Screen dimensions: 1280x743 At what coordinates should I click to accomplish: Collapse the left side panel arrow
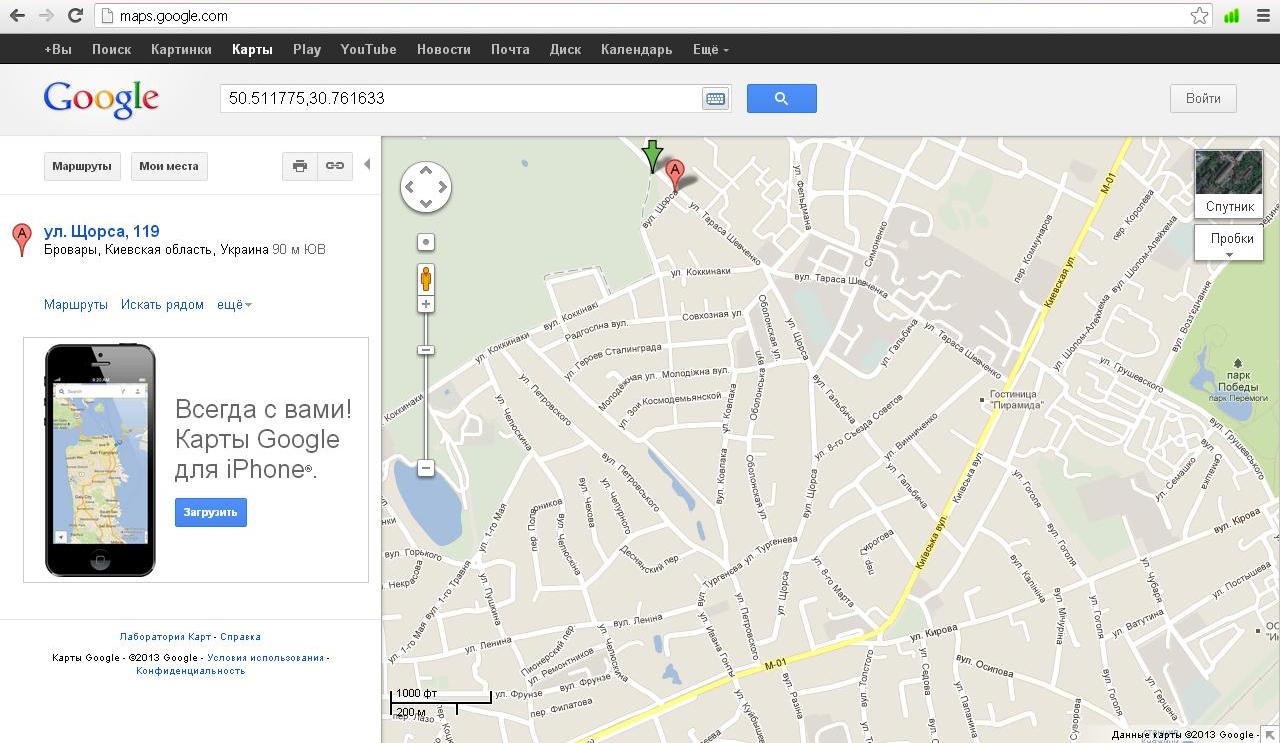pyautogui.click(x=367, y=165)
